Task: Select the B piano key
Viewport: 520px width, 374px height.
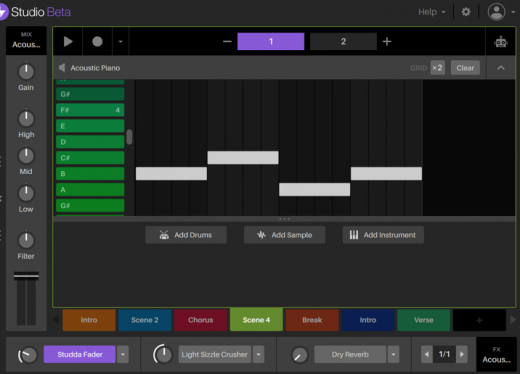Action: [90, 174]
